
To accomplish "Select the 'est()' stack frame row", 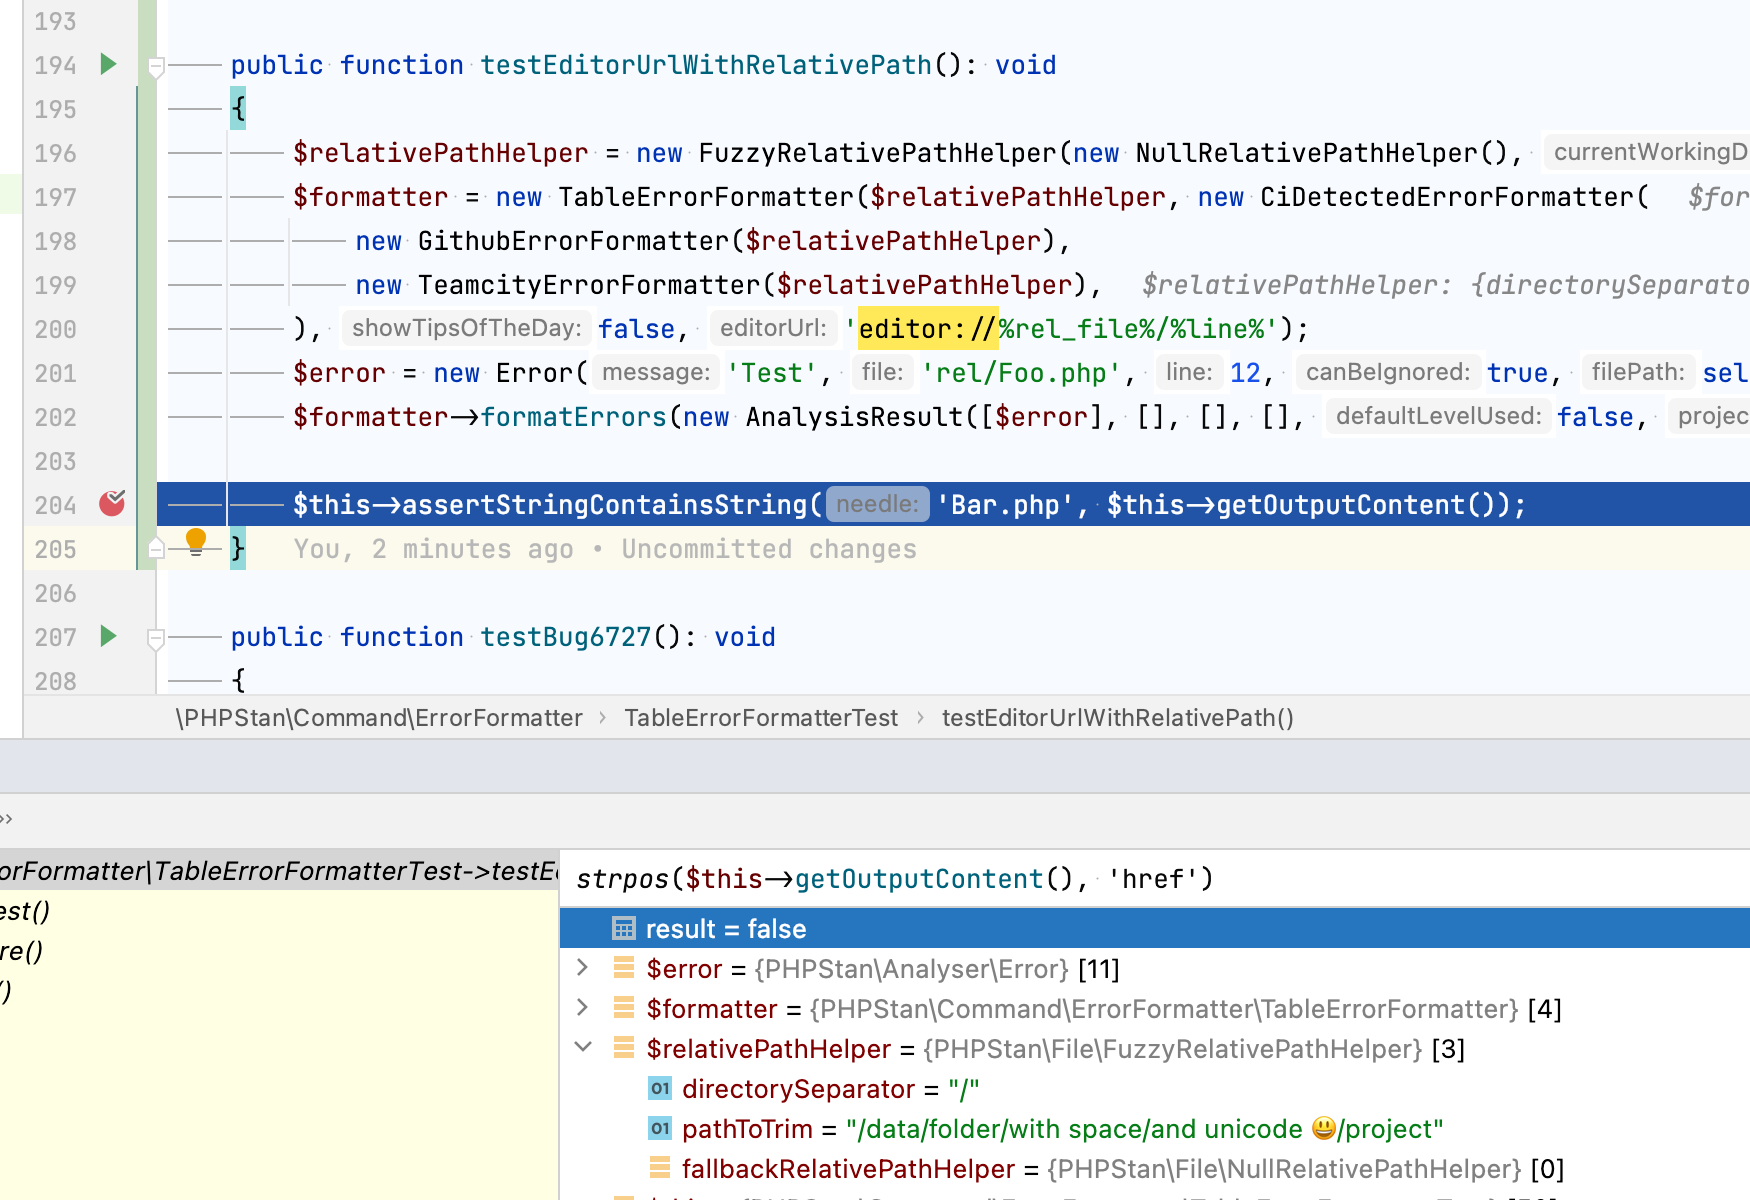I will tap(279, 911).
